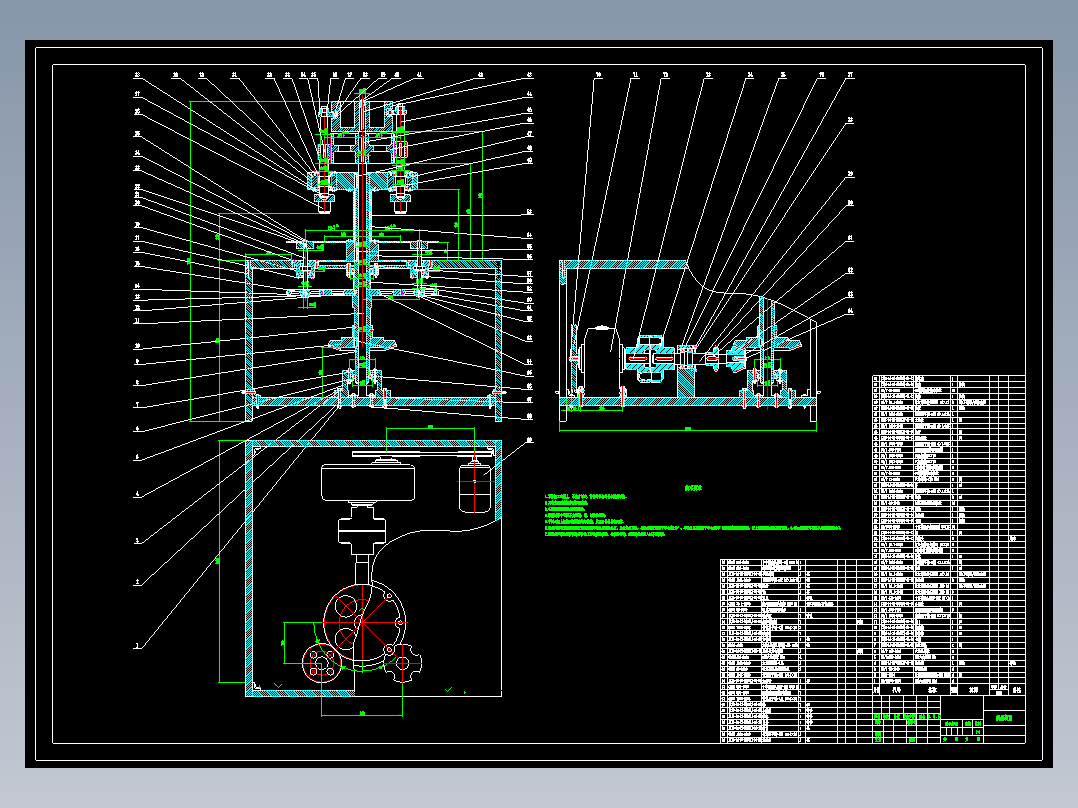Image resolution: width=1078 pixels, height=808 pixels.
Task: Select the large motor body in plan view
Action: pos(368,483)
